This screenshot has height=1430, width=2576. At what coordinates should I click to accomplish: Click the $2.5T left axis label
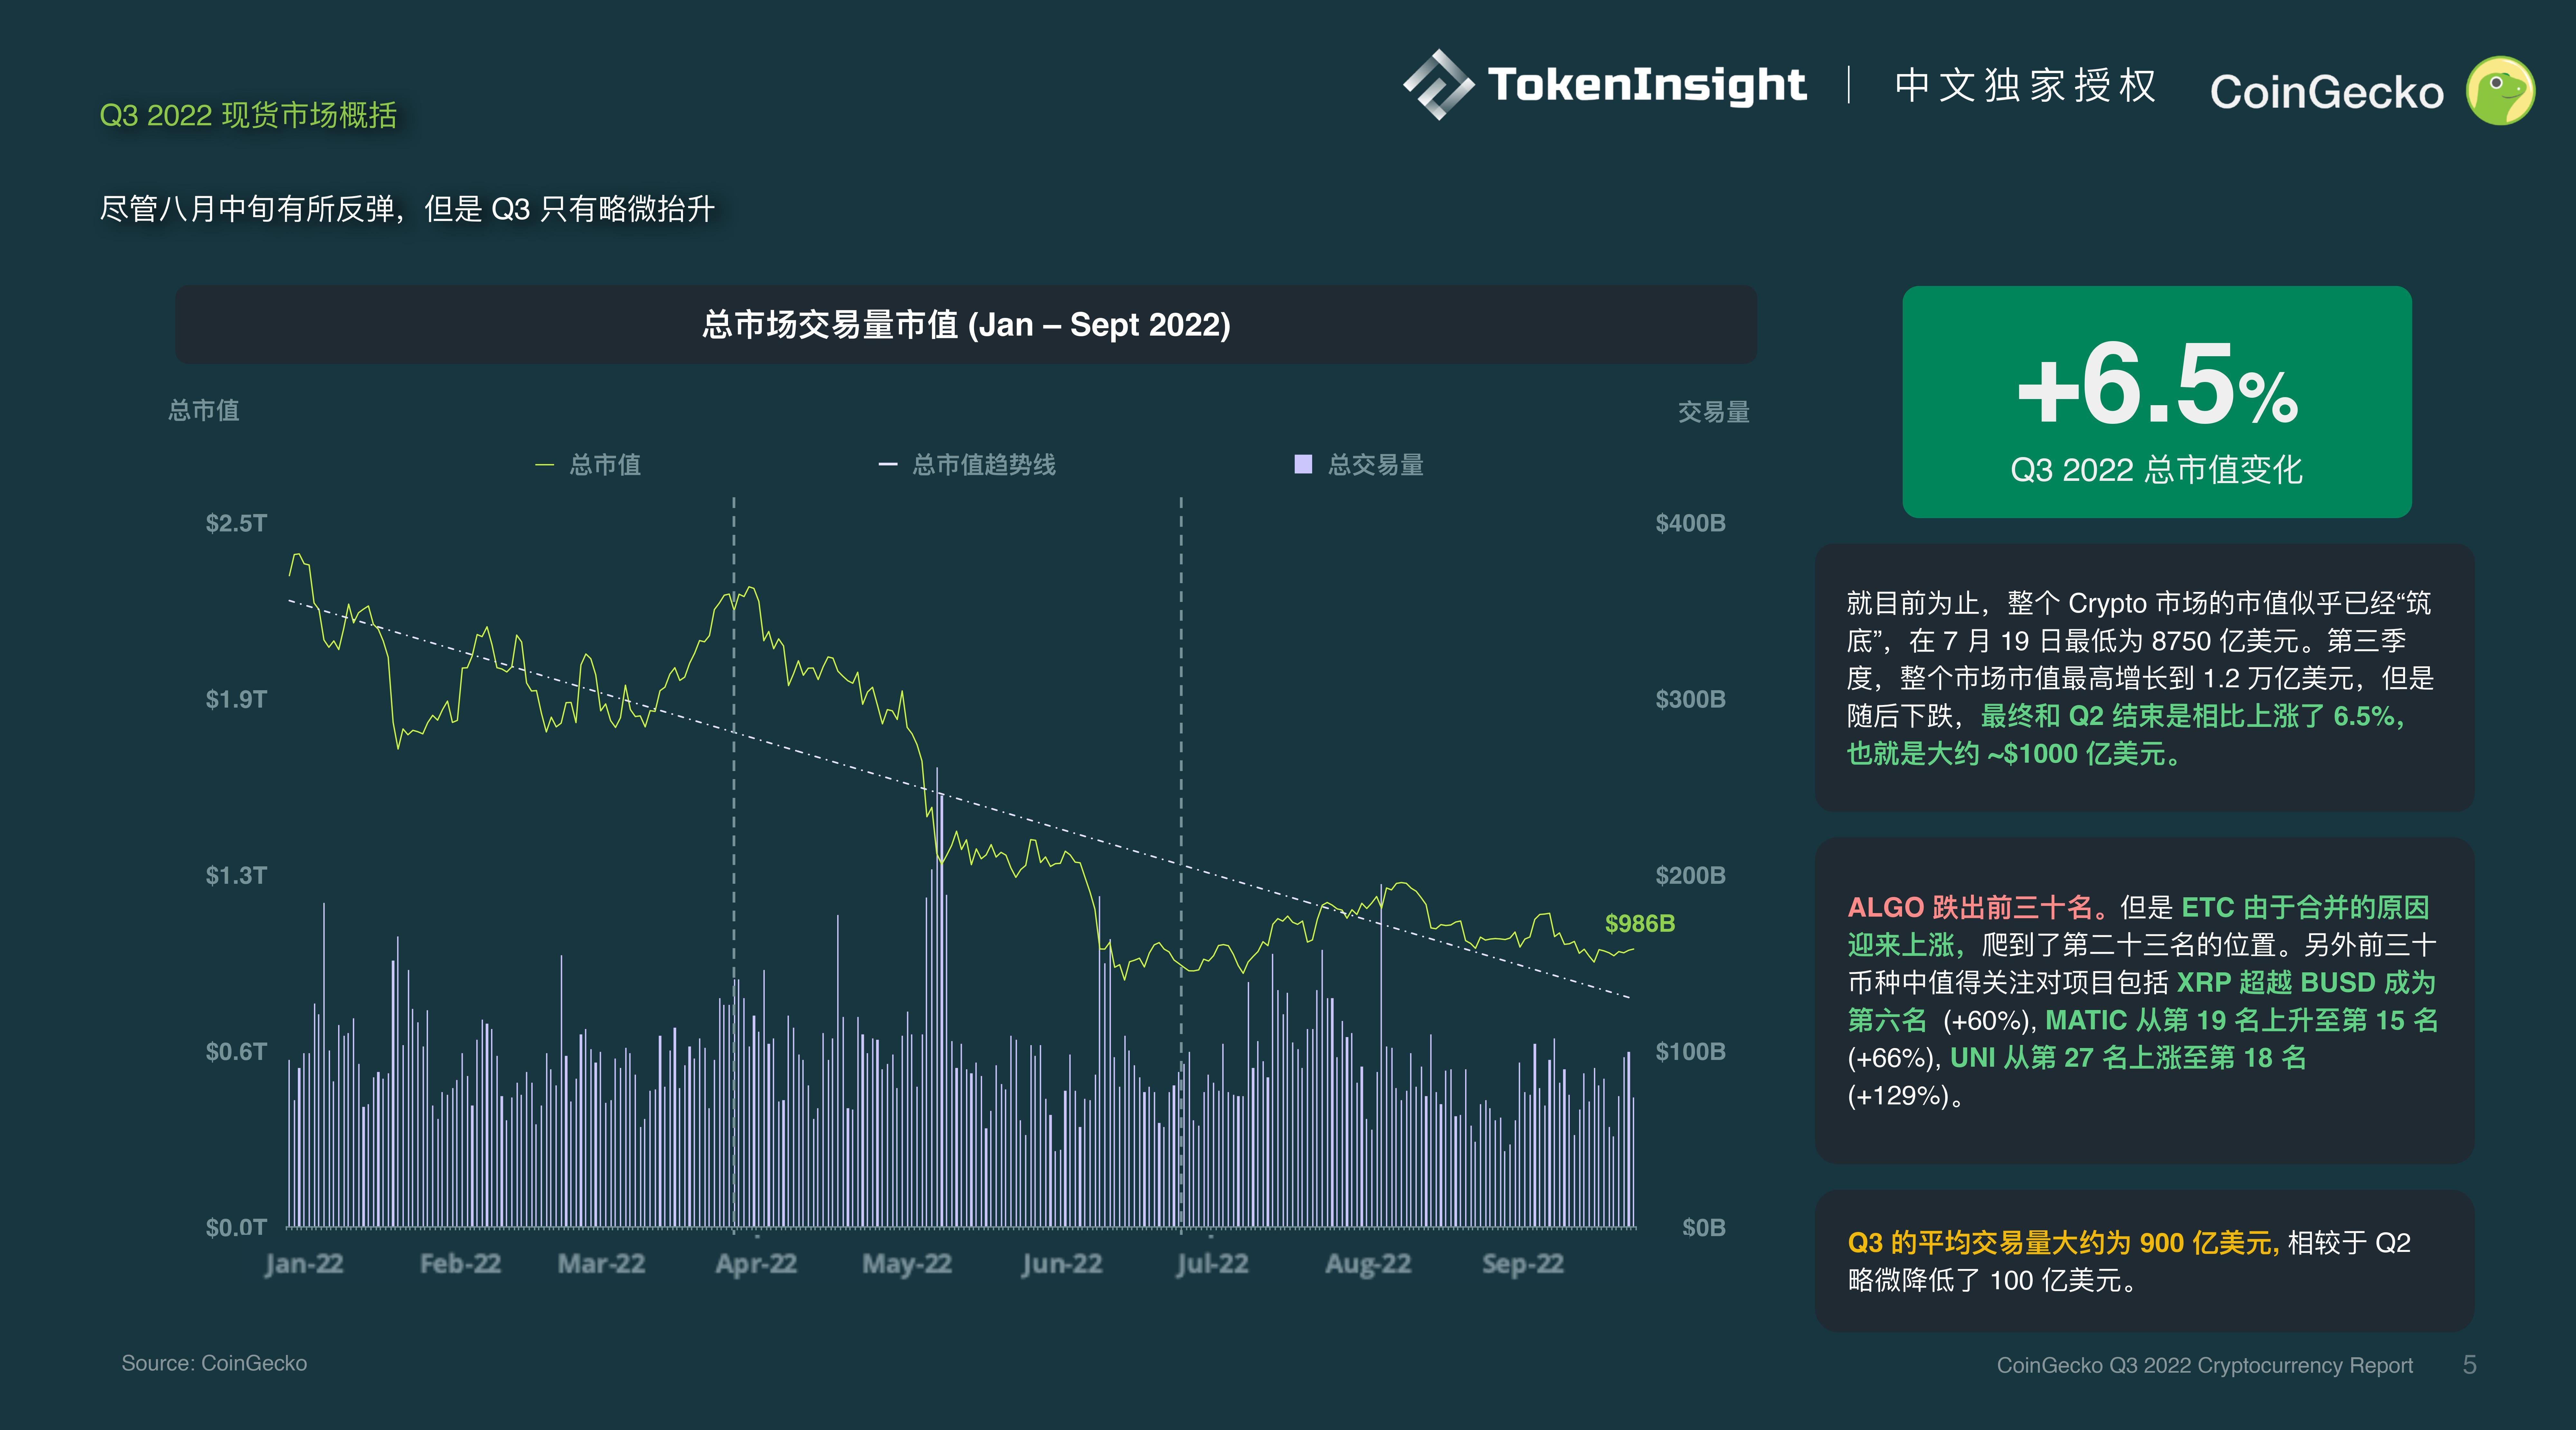click(x=236, y=523)
